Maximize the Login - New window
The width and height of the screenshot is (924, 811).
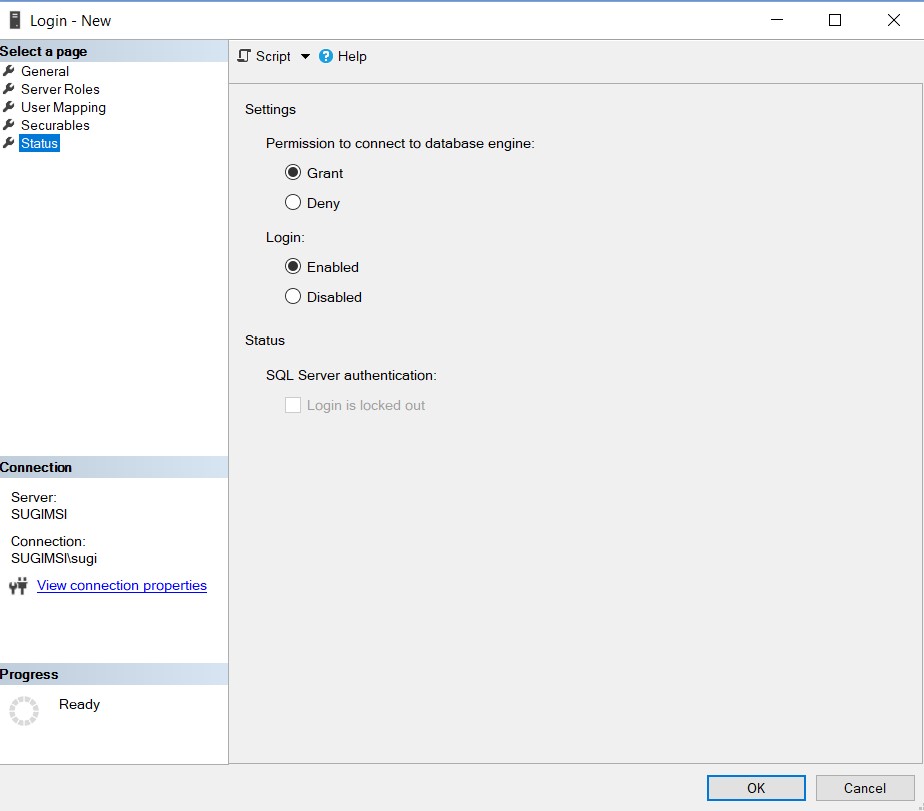(x=835, y=20)
